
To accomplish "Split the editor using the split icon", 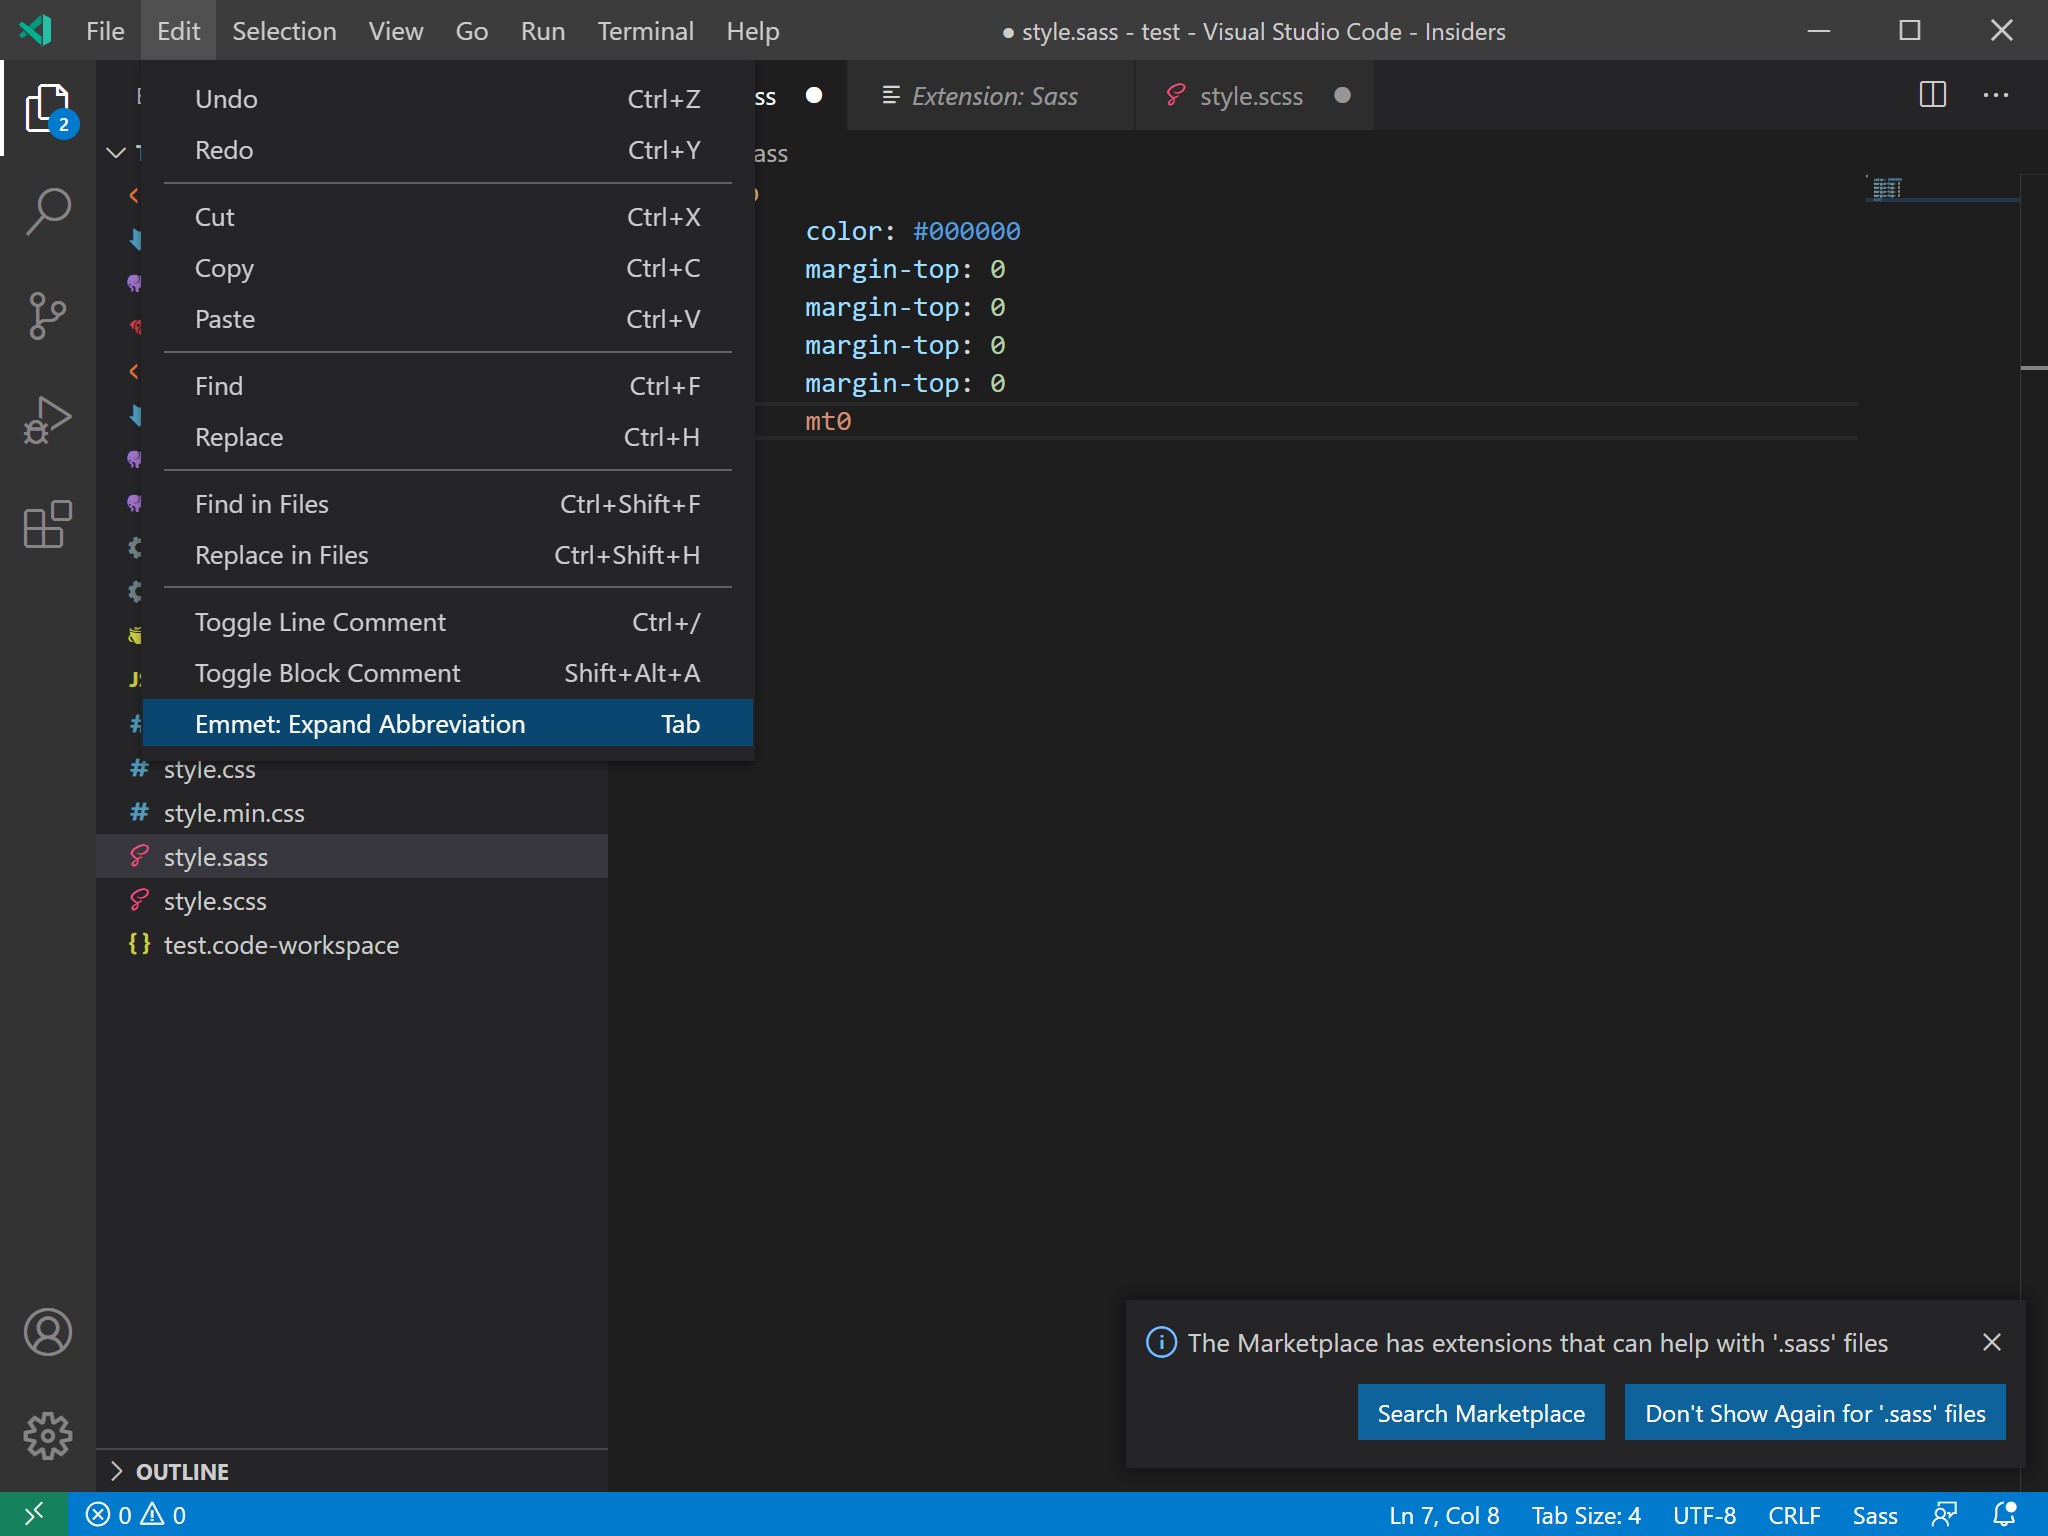I will (x=1932, y=95).
